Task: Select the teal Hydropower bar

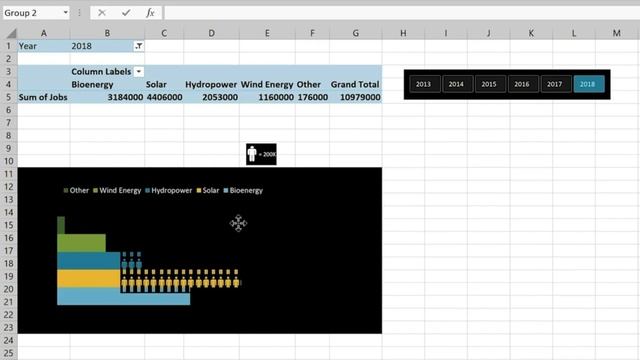Action: click(89, 261)
